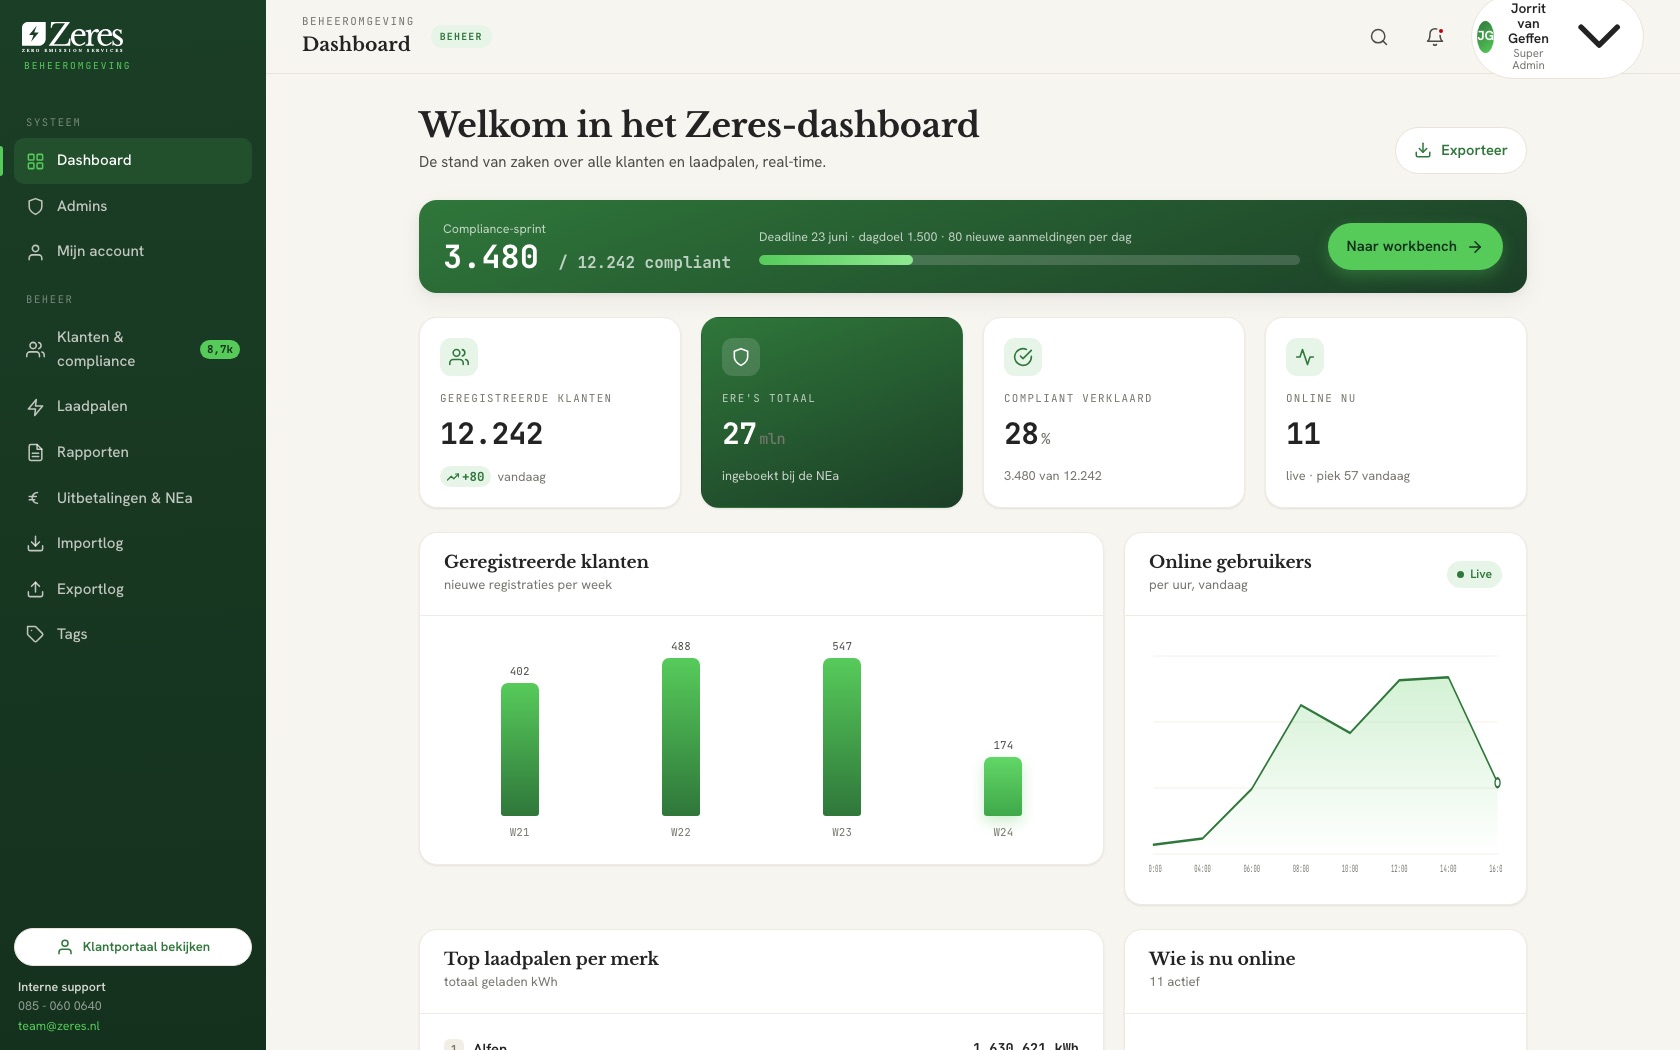Click the +80 trend badge

tap(466, 477)
